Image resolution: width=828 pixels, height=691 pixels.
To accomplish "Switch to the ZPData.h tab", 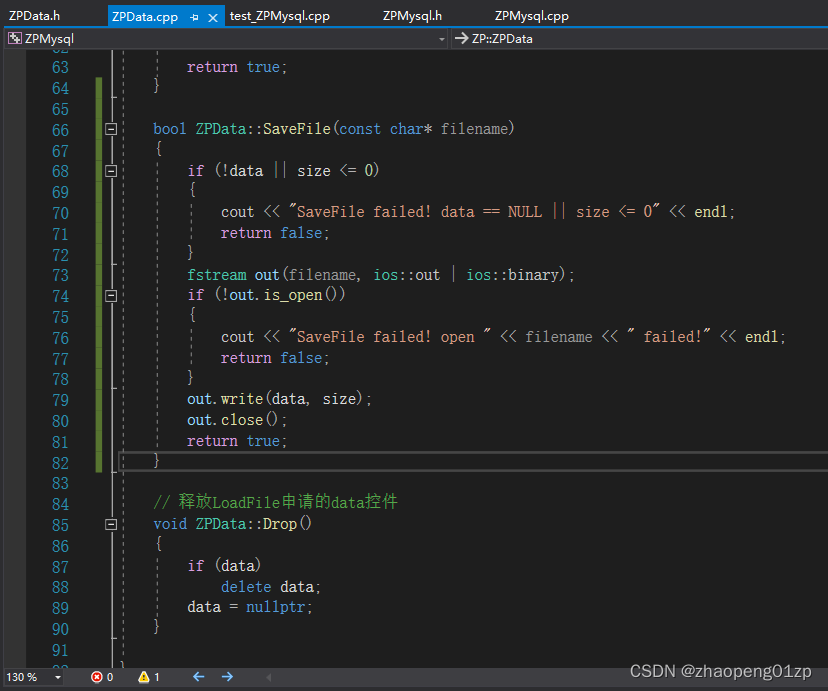I will [34, 16].
